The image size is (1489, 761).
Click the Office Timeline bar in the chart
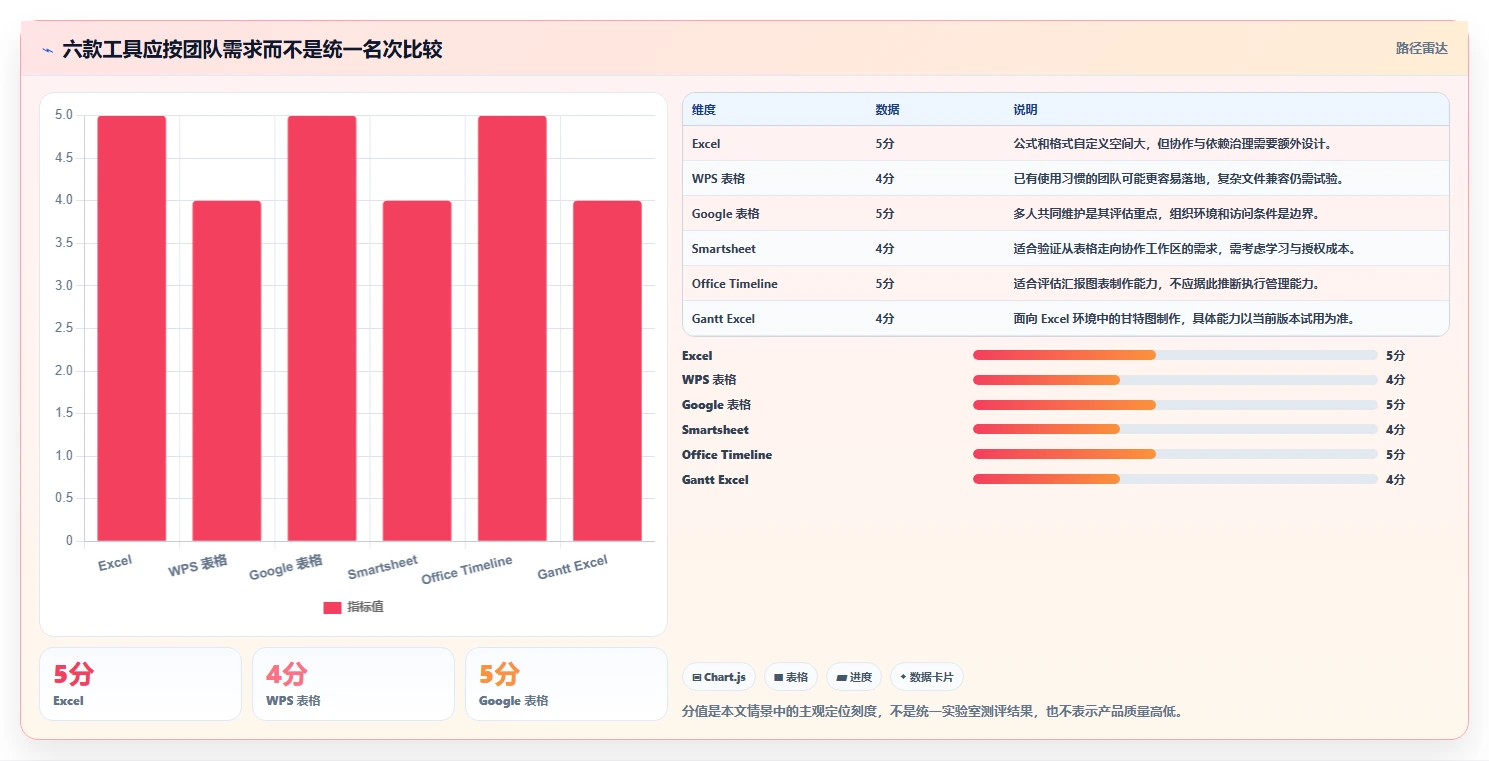(512, 328)
